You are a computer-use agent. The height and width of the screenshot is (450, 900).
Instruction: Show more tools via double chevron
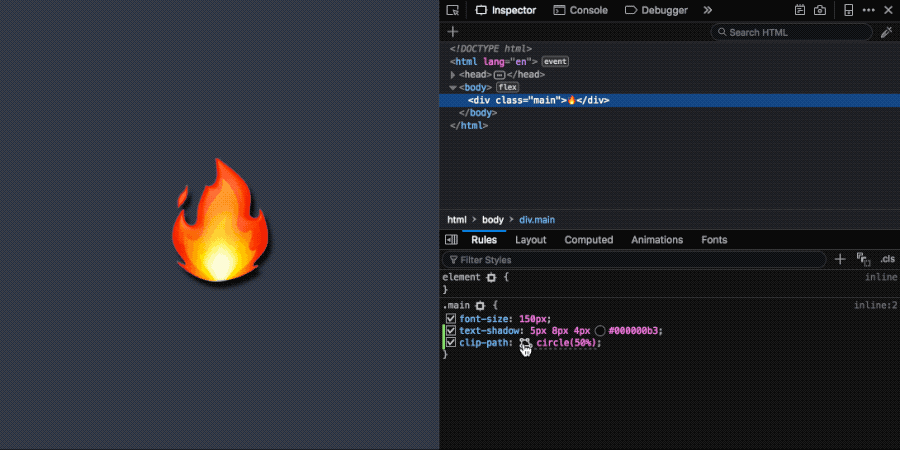(x=708, y=10)
